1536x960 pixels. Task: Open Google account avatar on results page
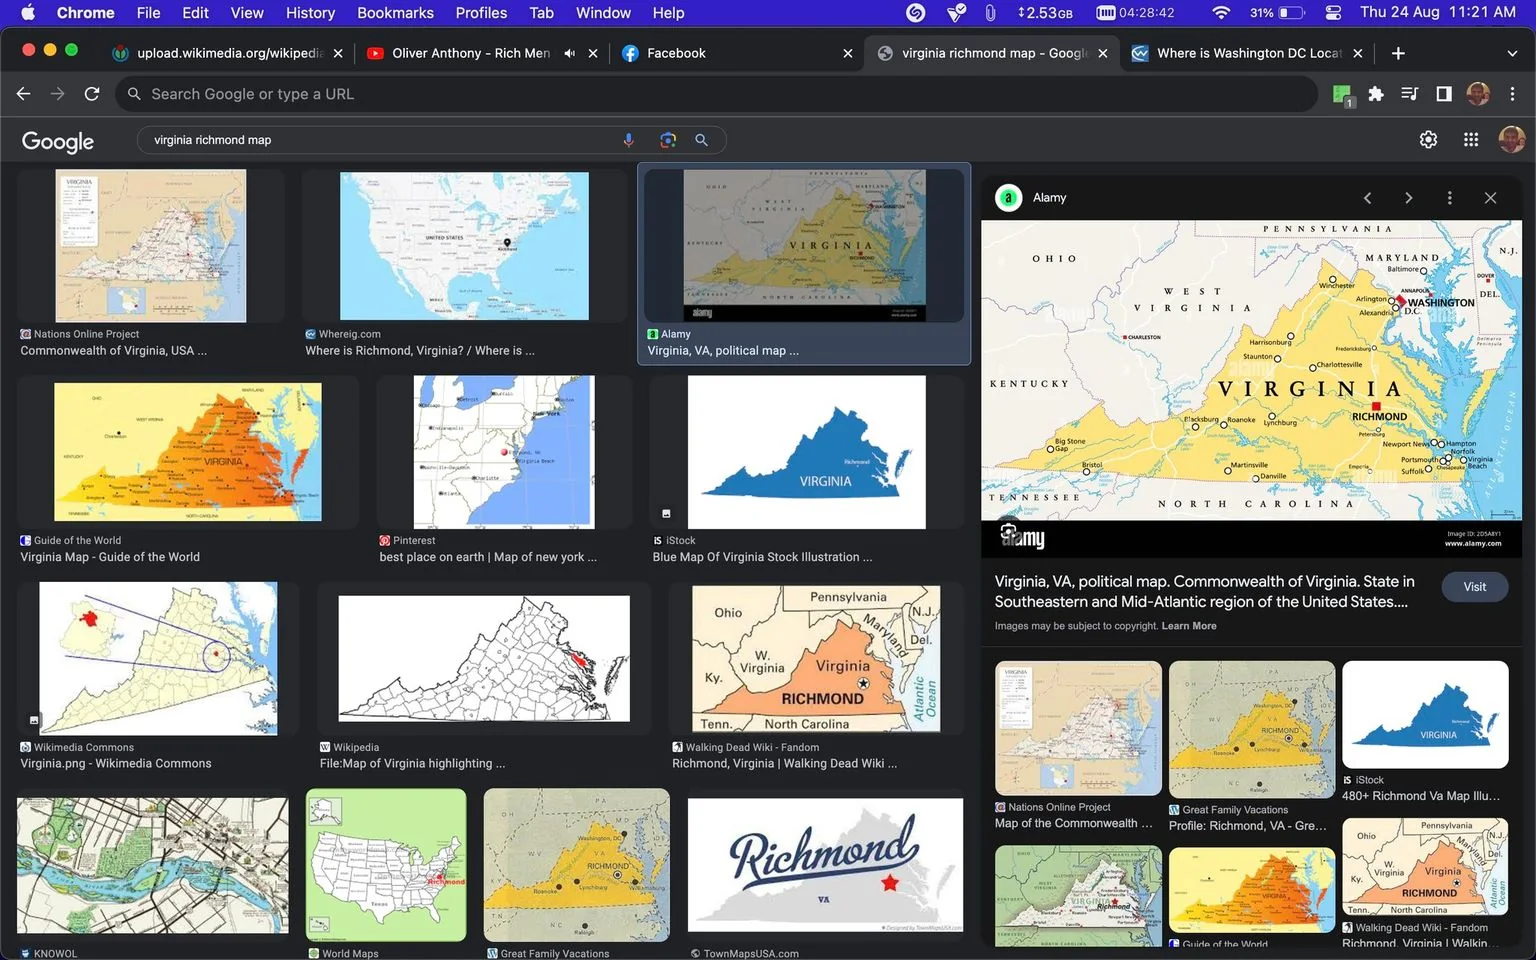tap(1511, 140)
